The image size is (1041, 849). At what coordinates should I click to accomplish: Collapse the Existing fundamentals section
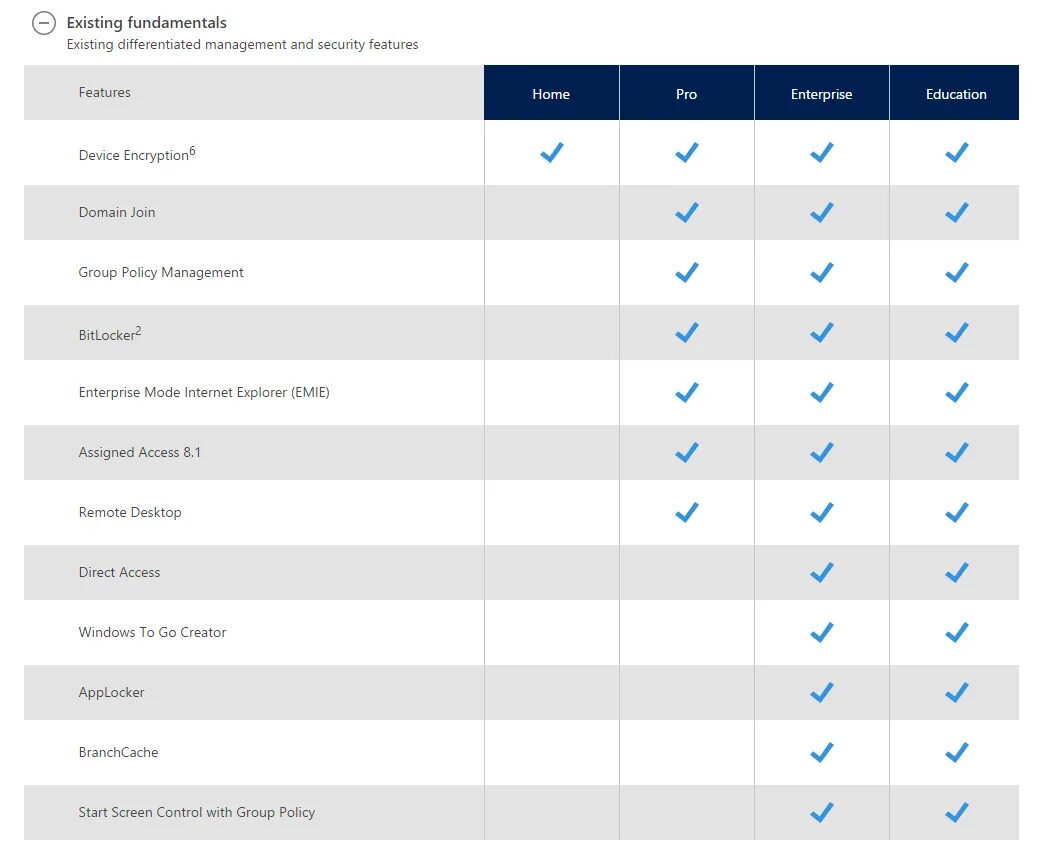pyautogui.click(x=43, y=23)
